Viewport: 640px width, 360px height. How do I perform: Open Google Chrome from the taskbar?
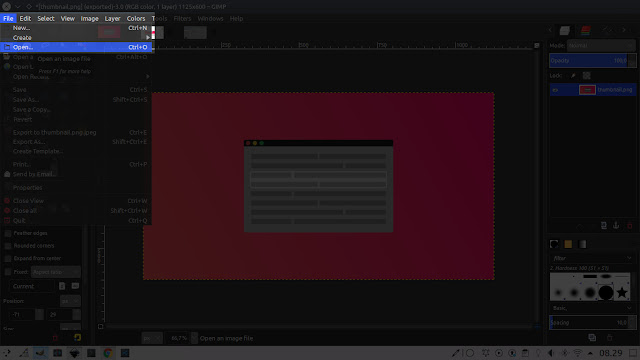pyautogui.click(x=108, y=353)
